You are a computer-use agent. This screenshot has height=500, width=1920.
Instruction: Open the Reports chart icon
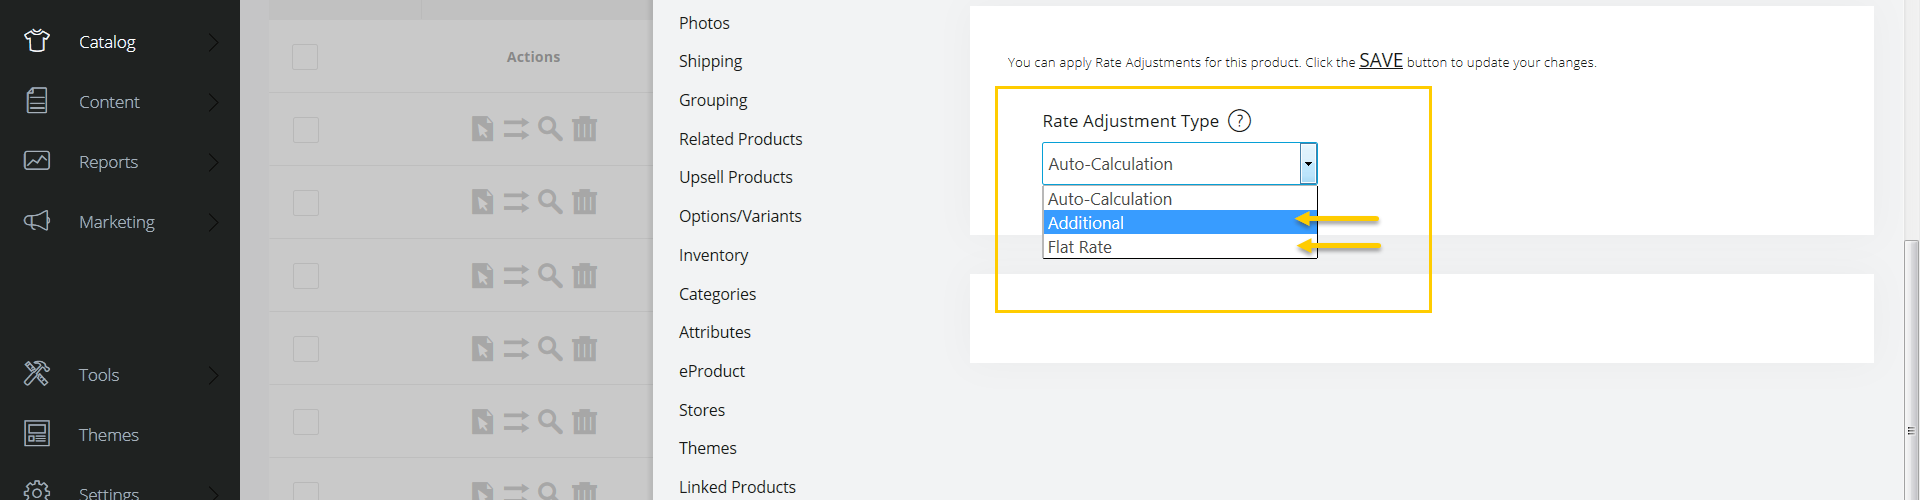[x=37, y=160]
